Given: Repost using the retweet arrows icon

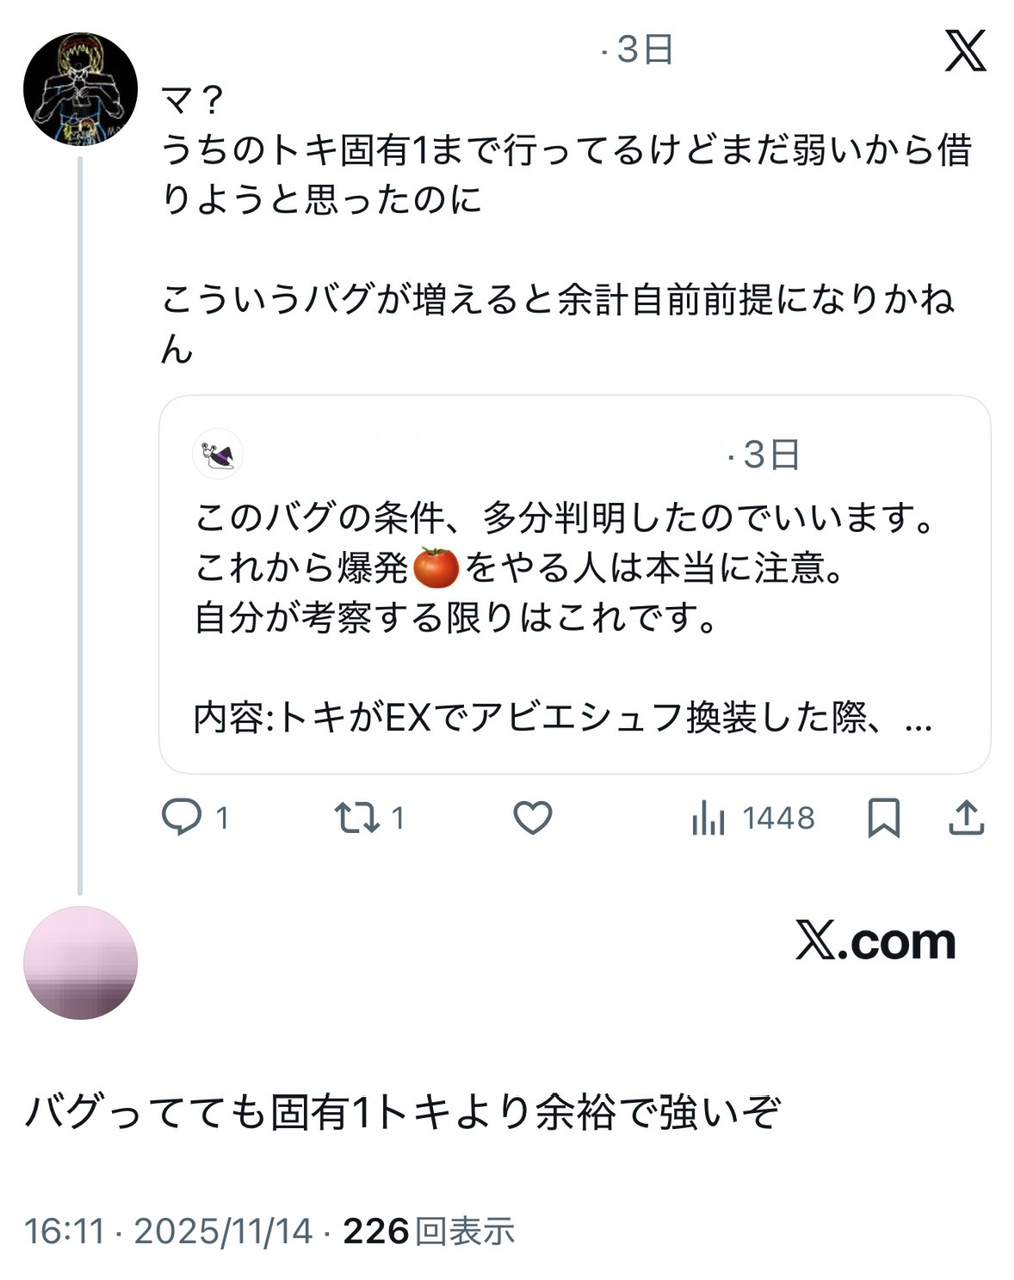Looking at the screenshot, I should coord(356,818).
